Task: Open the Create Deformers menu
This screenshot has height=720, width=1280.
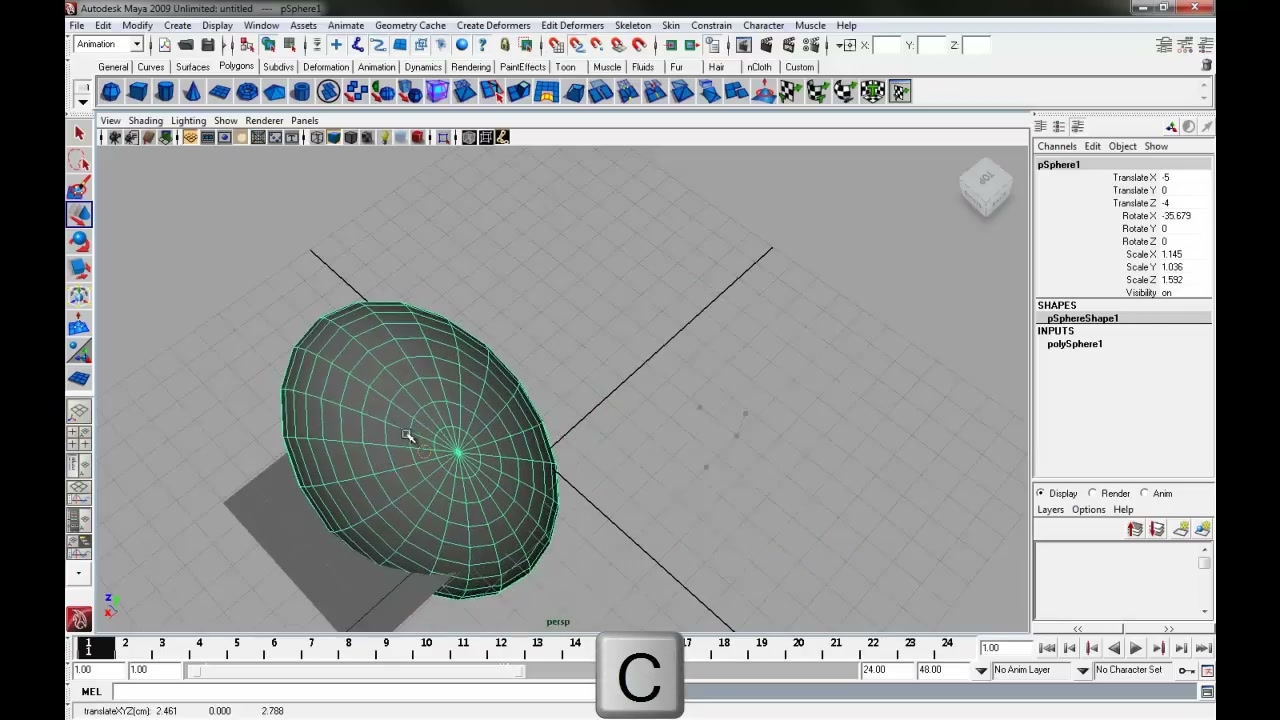Action: (494, 26)
